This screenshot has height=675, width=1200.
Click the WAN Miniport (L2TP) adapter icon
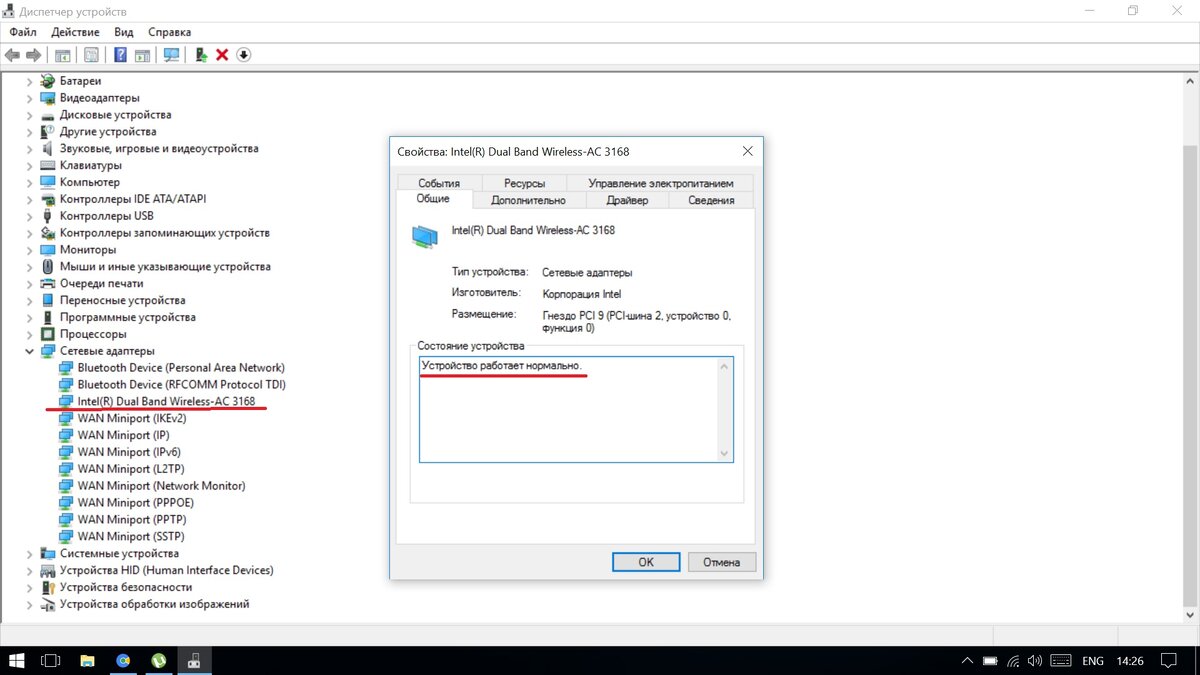[x=66, y=469]
